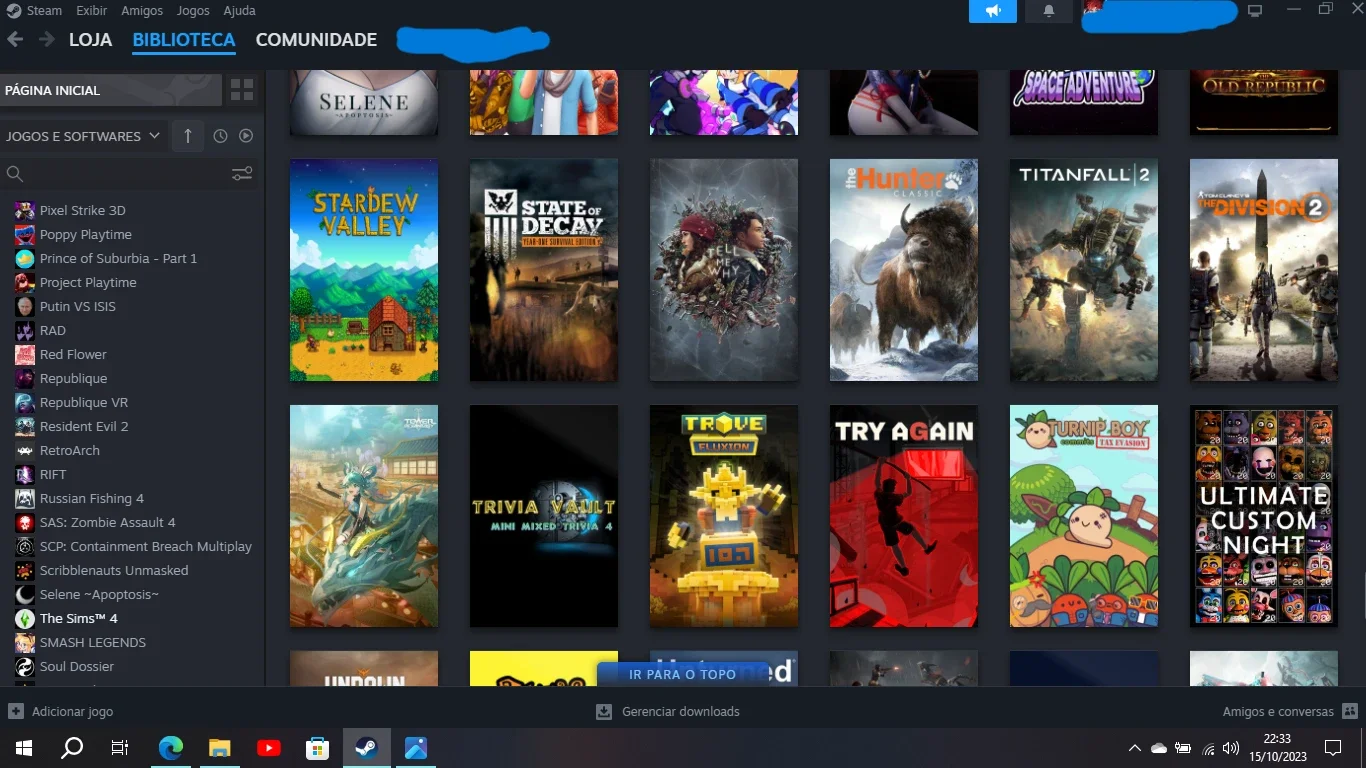The width and height of the screenshot is (1366, 768).
Task: Open the Trove cover
Action: pos(724,516)
